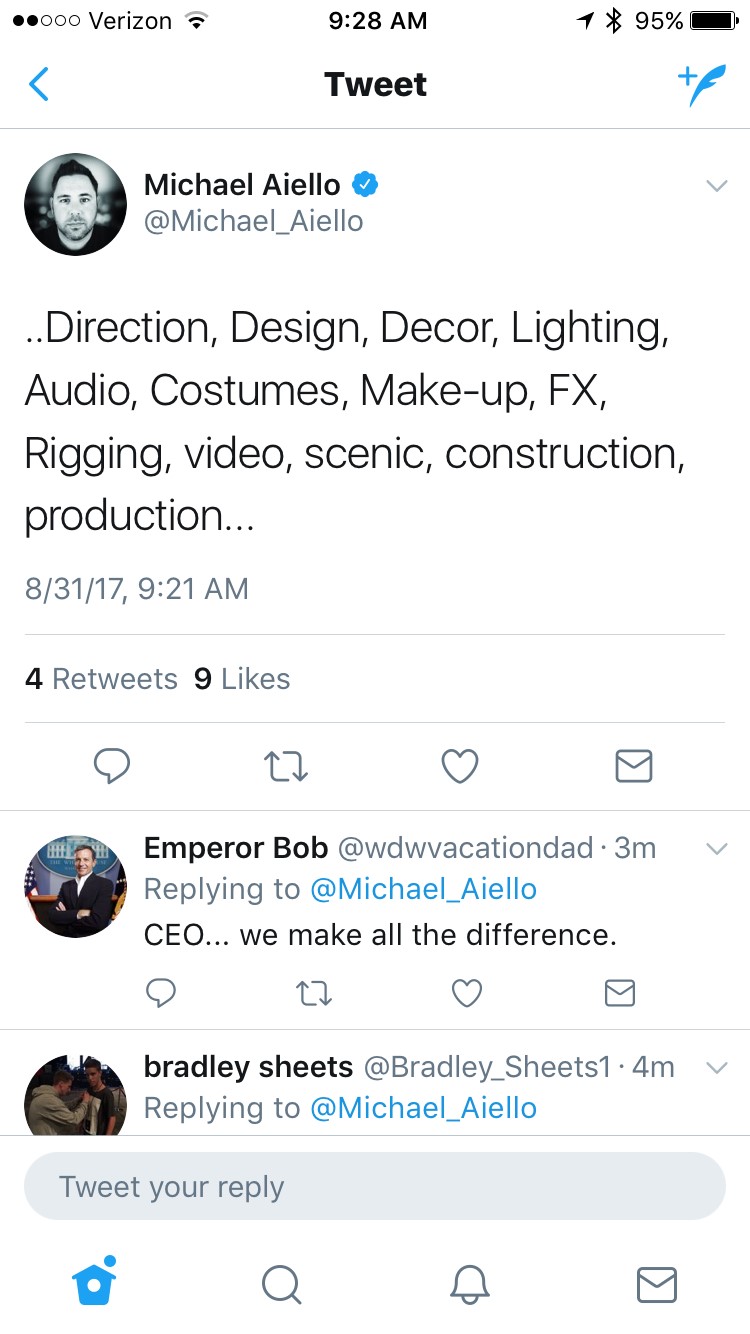
Task: Retweet Michael Aiello's main tweet
Action: tap(286, 767)
